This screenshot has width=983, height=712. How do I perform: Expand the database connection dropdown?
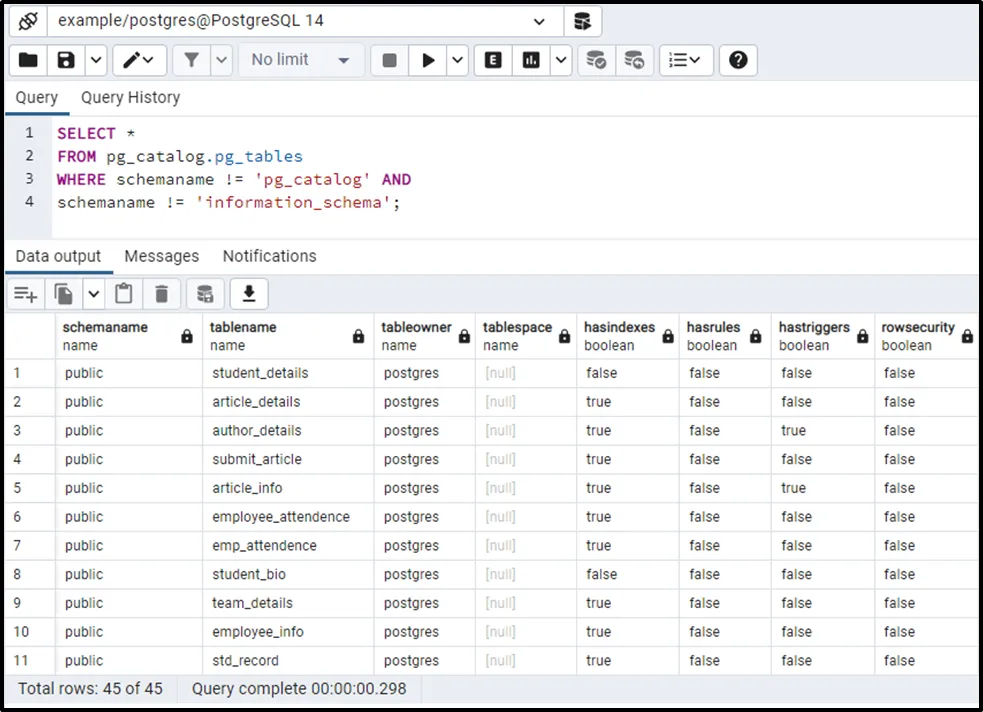(540, 21)
